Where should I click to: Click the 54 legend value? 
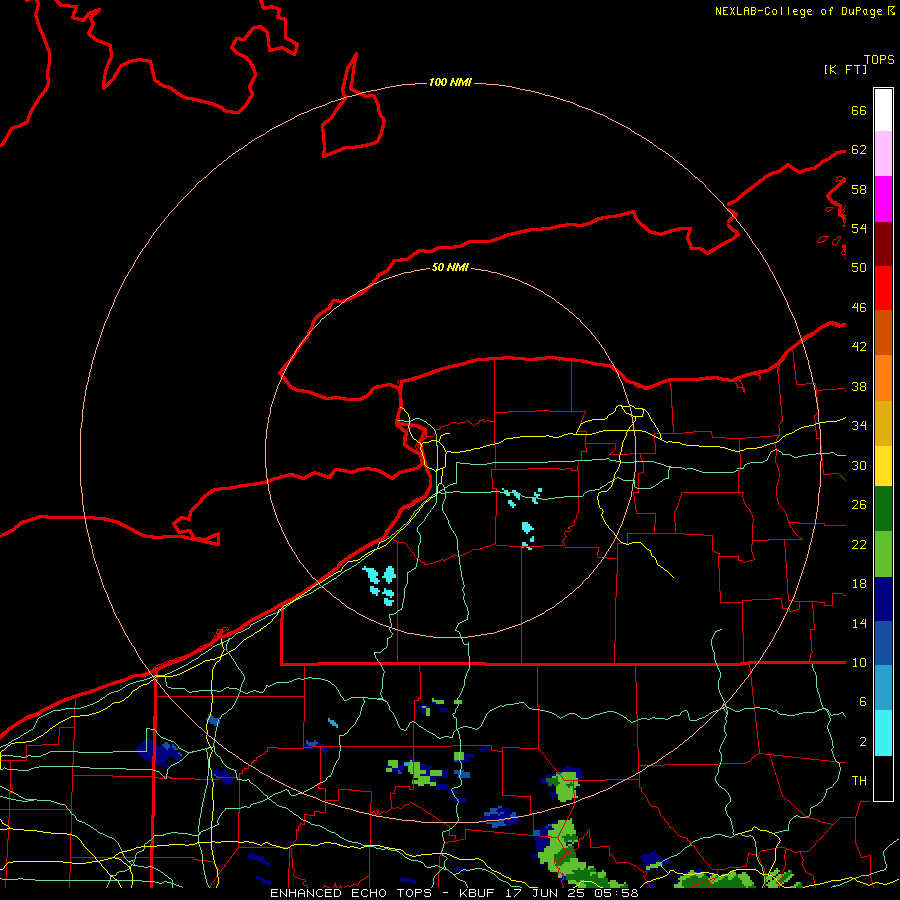859,228
